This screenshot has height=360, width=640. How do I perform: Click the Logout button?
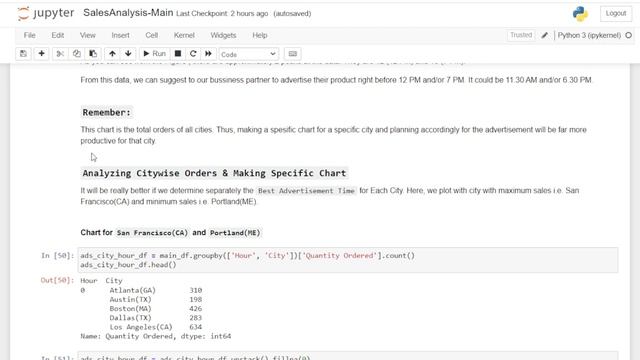point(616,13)
